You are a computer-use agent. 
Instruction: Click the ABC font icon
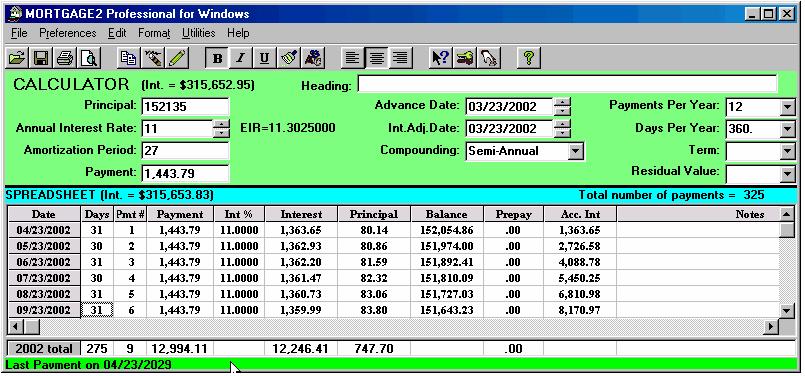[x=314, y=58]
